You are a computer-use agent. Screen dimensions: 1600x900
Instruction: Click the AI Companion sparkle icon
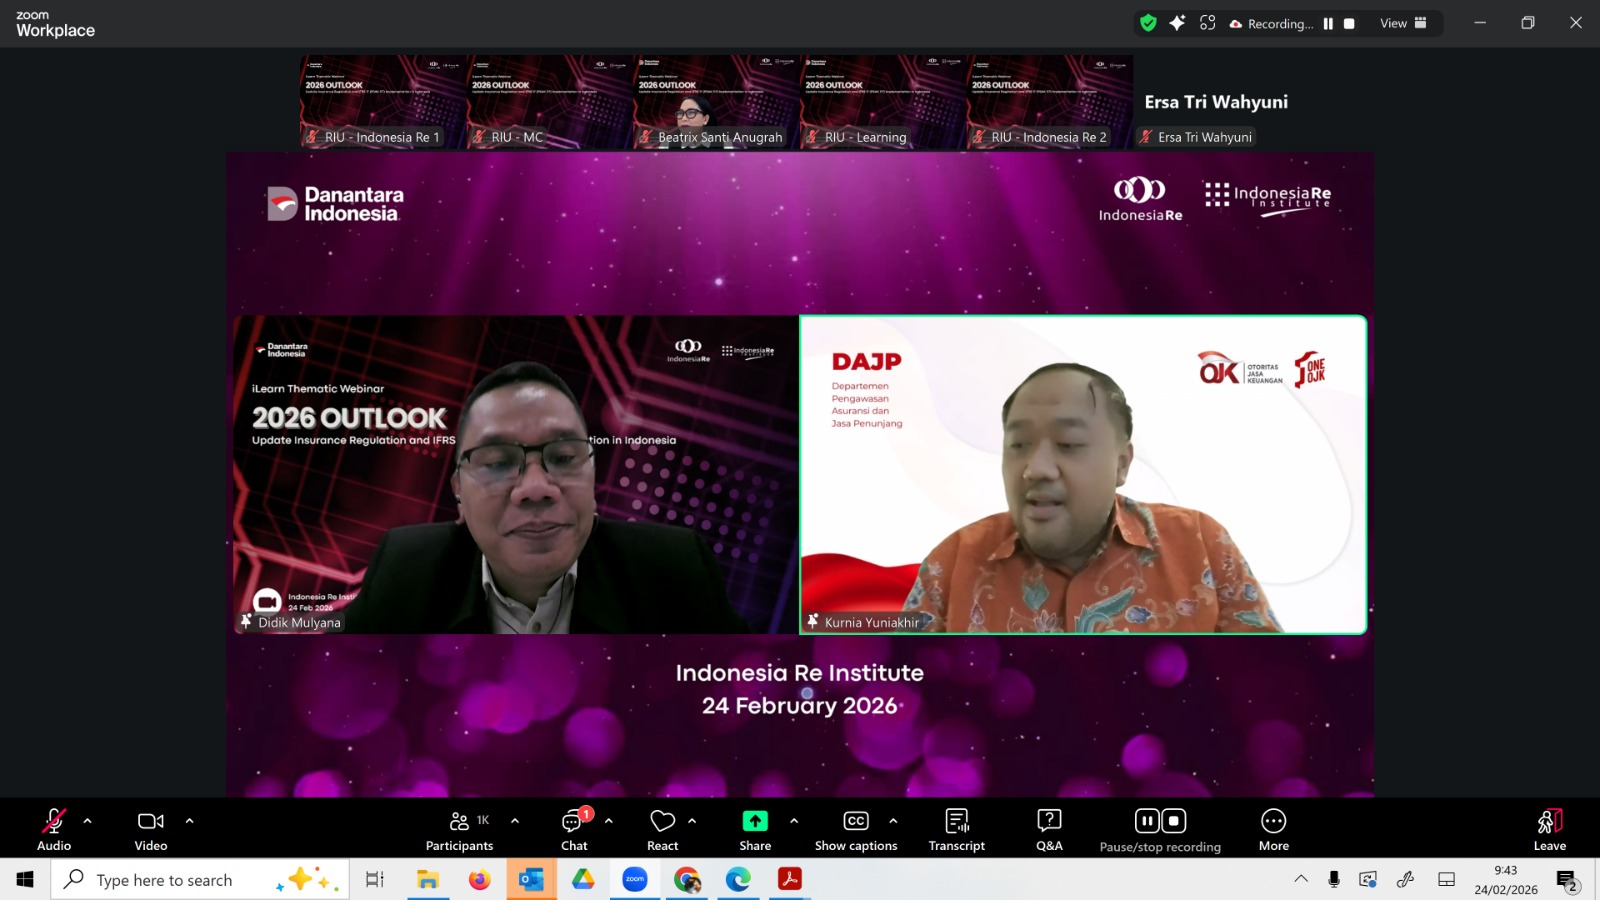pos(1177,23)
